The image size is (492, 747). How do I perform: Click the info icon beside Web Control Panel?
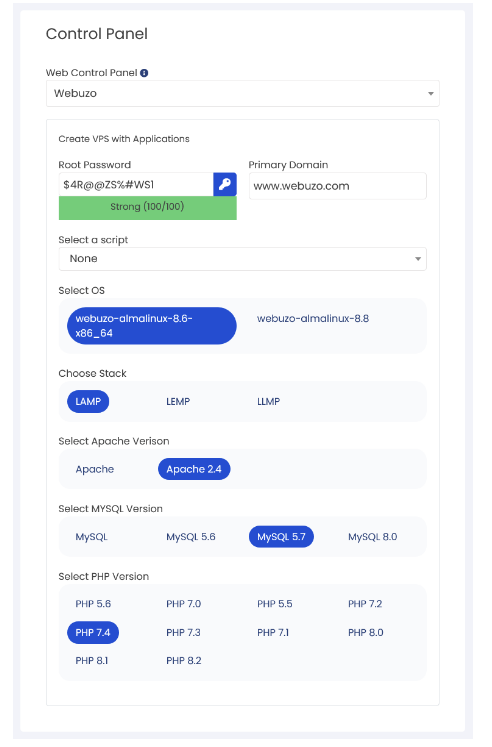144,73
